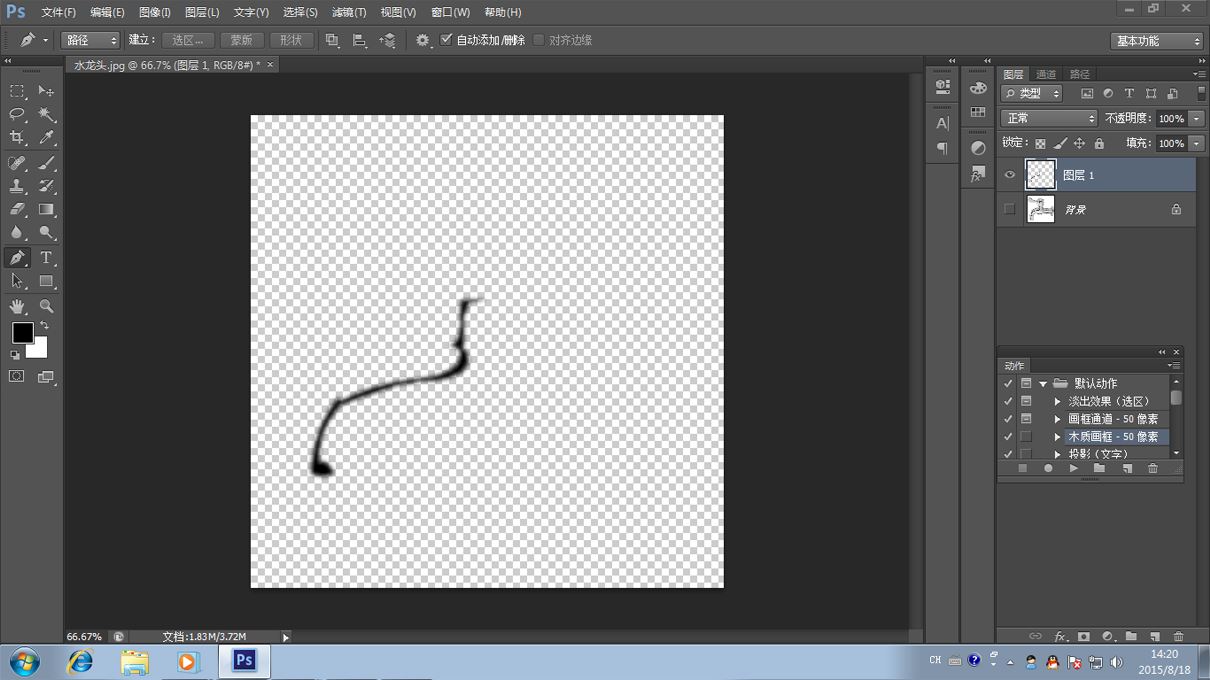Open tool preset picker arrow
Image resolution: width=1210 pixels, height=680 pixels.
tap(45, 40)
